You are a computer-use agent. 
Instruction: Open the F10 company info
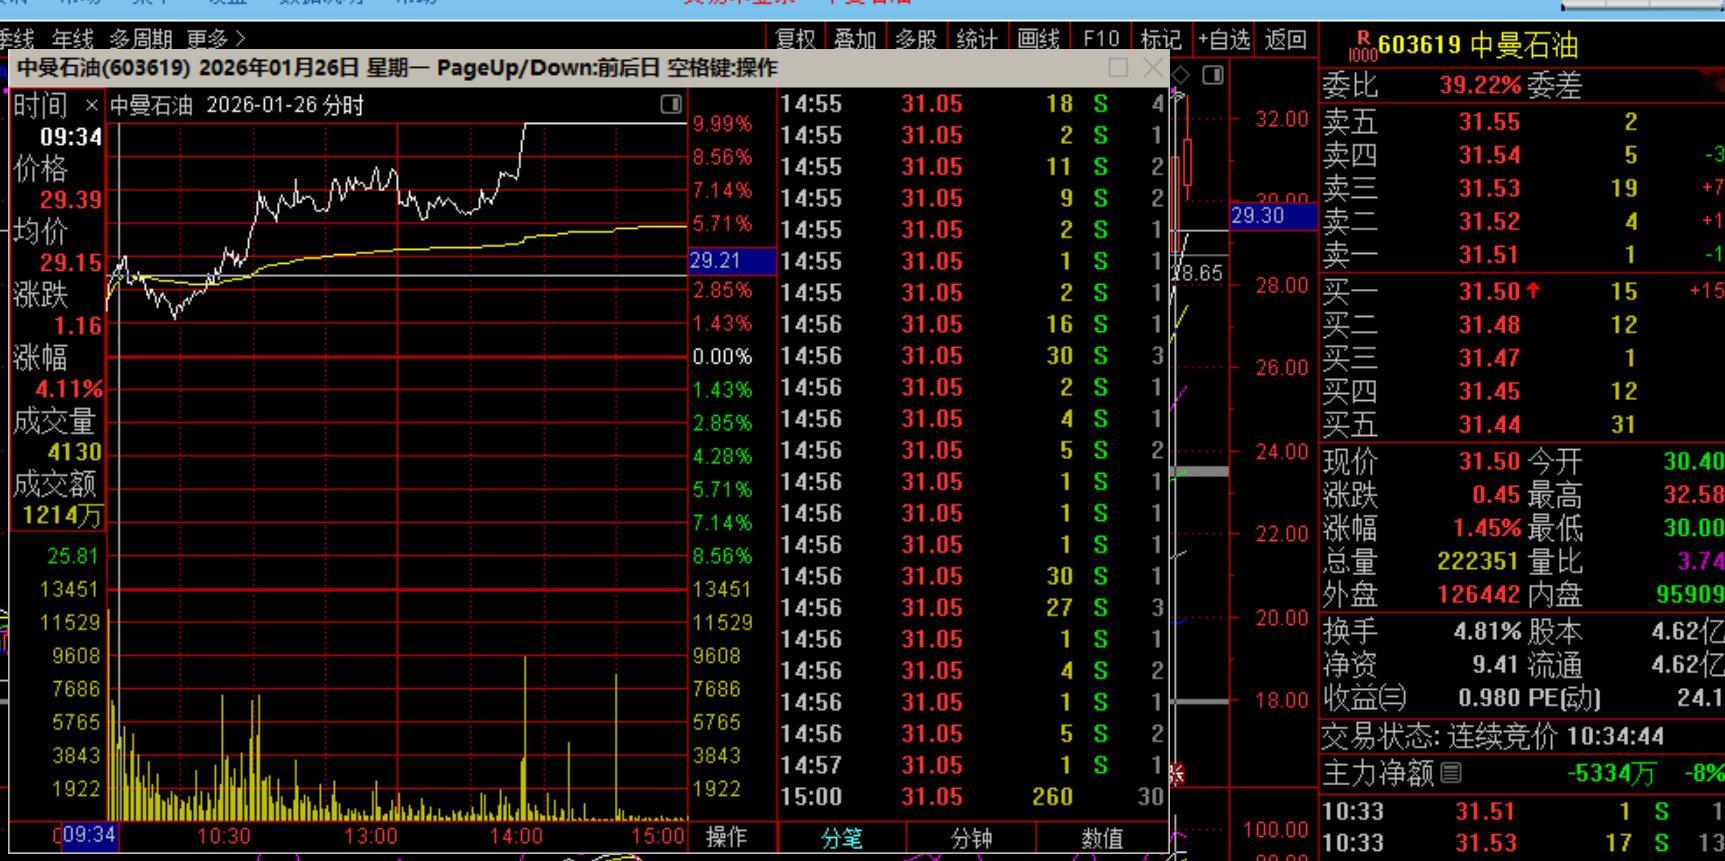click(x=1101, y=39)
